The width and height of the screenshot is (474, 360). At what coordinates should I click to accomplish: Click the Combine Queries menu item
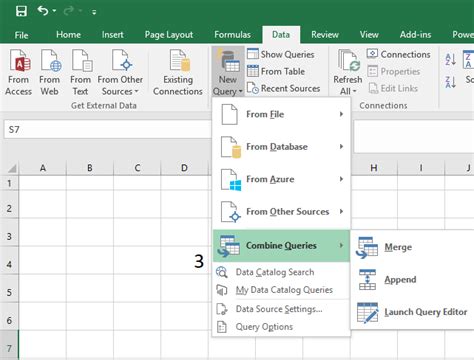point(281,246)
